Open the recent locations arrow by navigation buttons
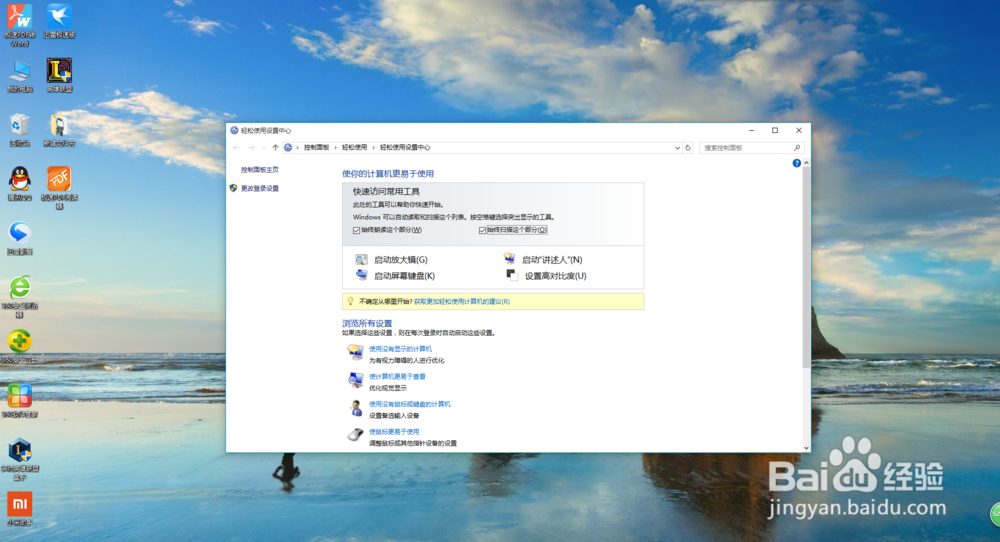Image resolution: width=1000 pixels, height=542 pixels. tap(263, 147)
